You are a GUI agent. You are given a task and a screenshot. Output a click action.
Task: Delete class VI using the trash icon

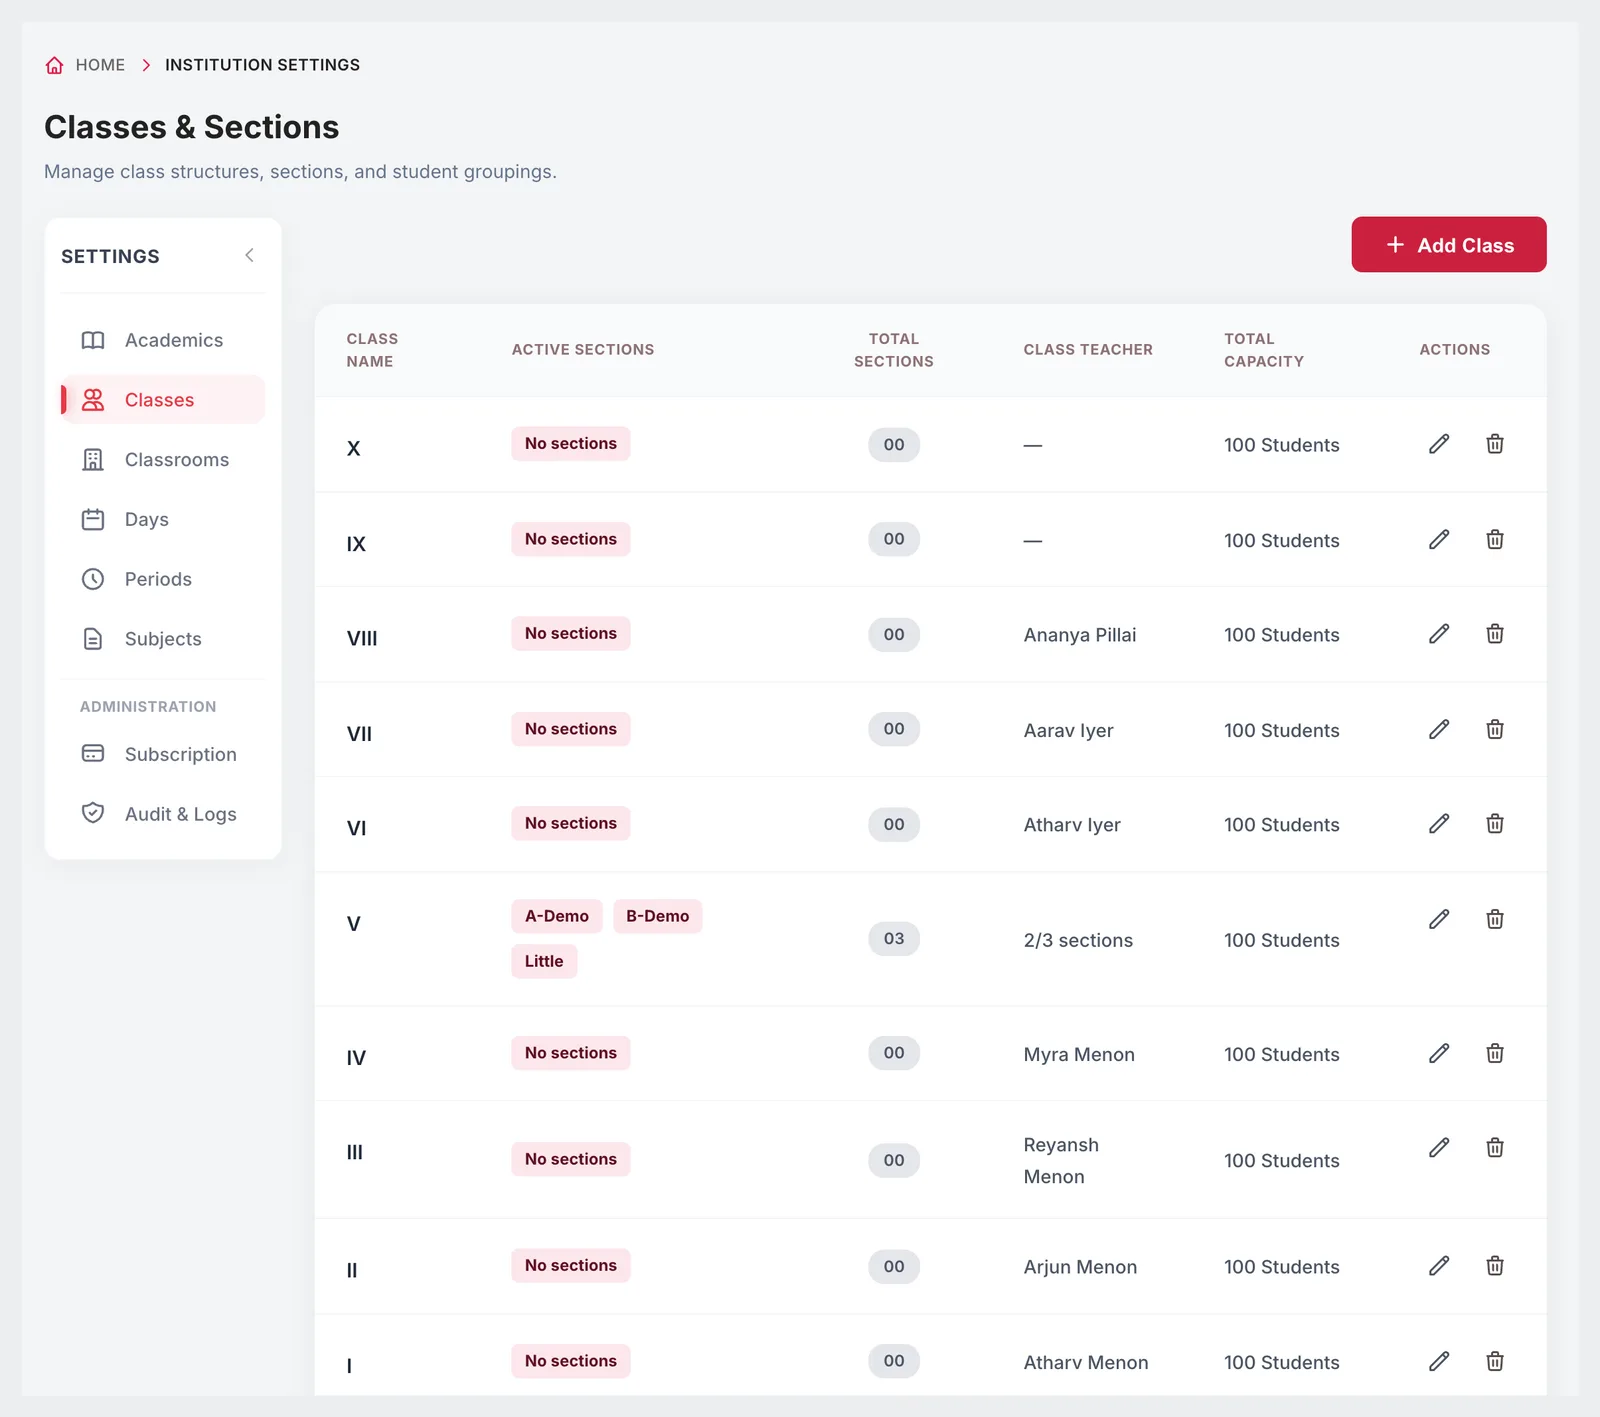pos(1495,824)
